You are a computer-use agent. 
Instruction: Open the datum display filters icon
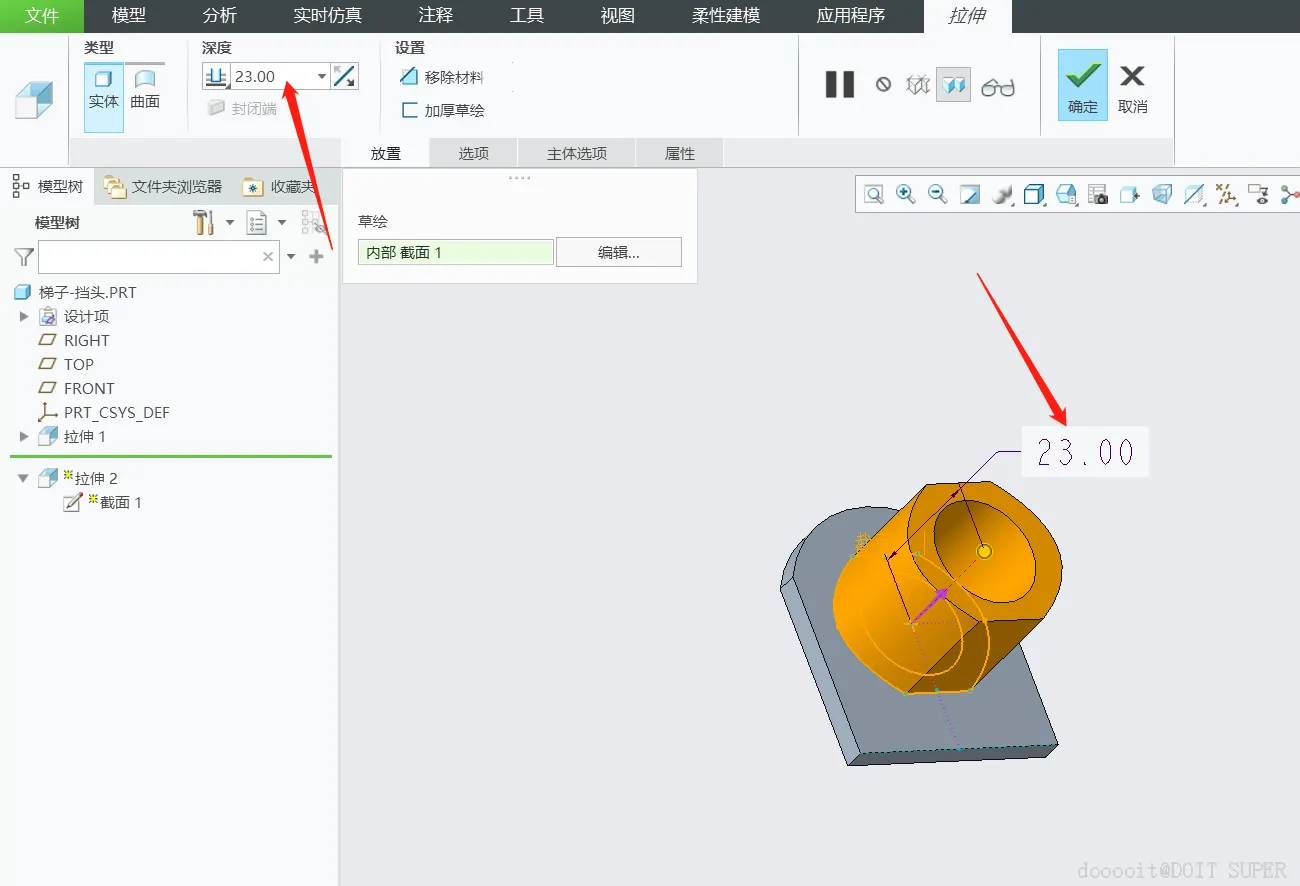[1226, 195]
